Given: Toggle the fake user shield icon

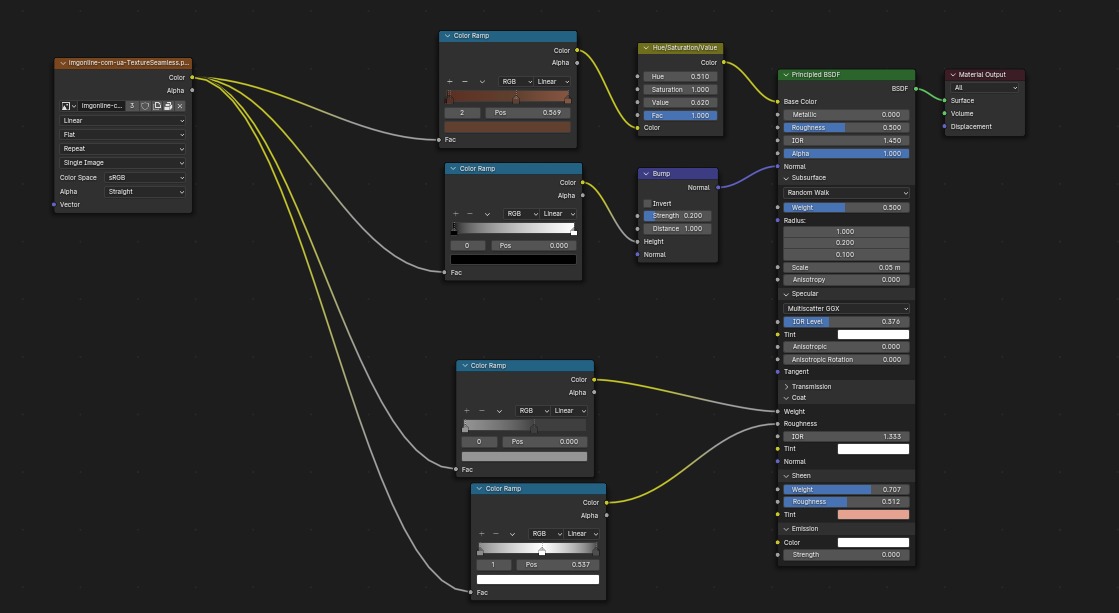Looking at the screenshot, I should pos(145,106).
